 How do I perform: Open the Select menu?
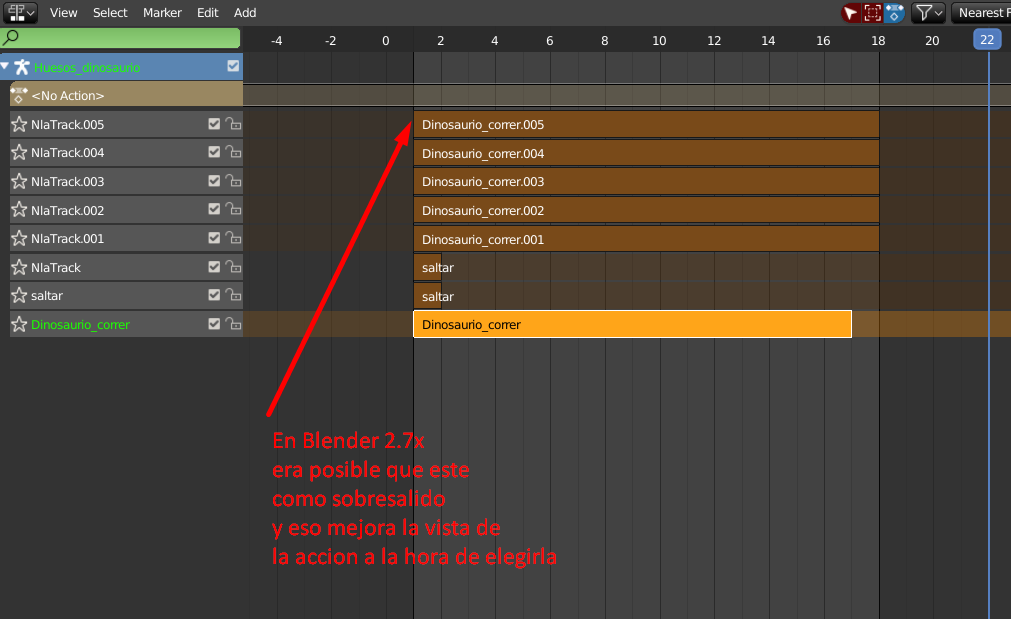pyautogui.click(x=110, y=13)
